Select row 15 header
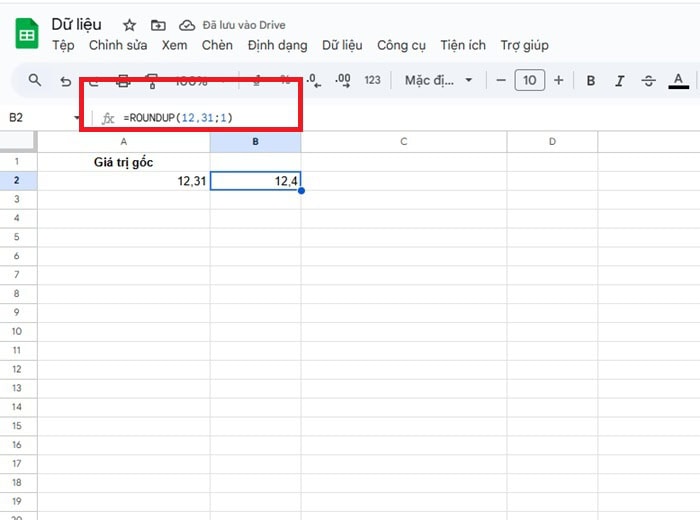This screenshot has height=520, width=700. [18, 426]
